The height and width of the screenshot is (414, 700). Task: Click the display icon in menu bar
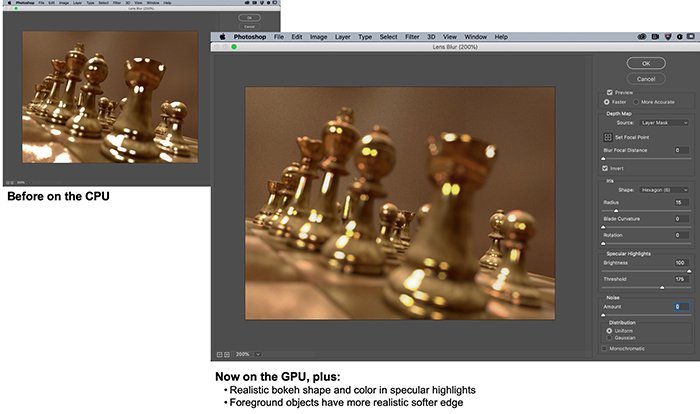690,37
